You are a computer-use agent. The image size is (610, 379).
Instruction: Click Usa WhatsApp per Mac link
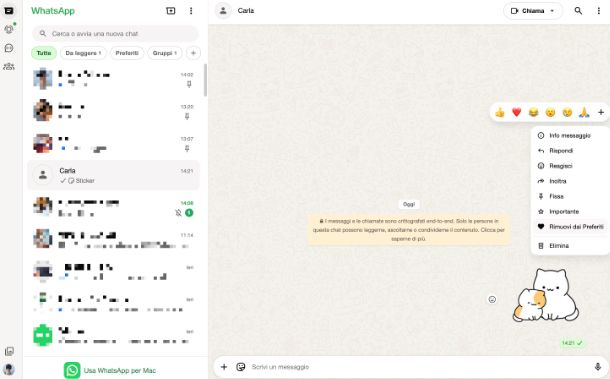tap(120, 370)
